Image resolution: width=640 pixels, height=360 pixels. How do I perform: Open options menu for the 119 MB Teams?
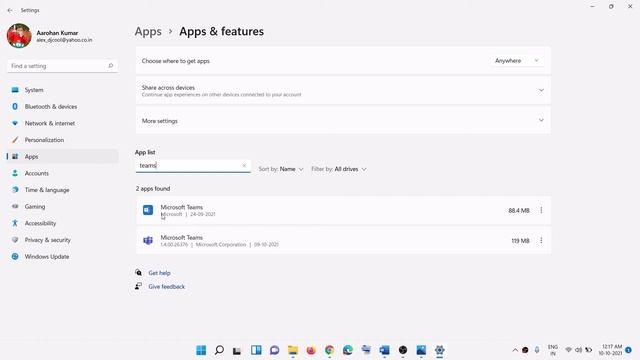541,240
